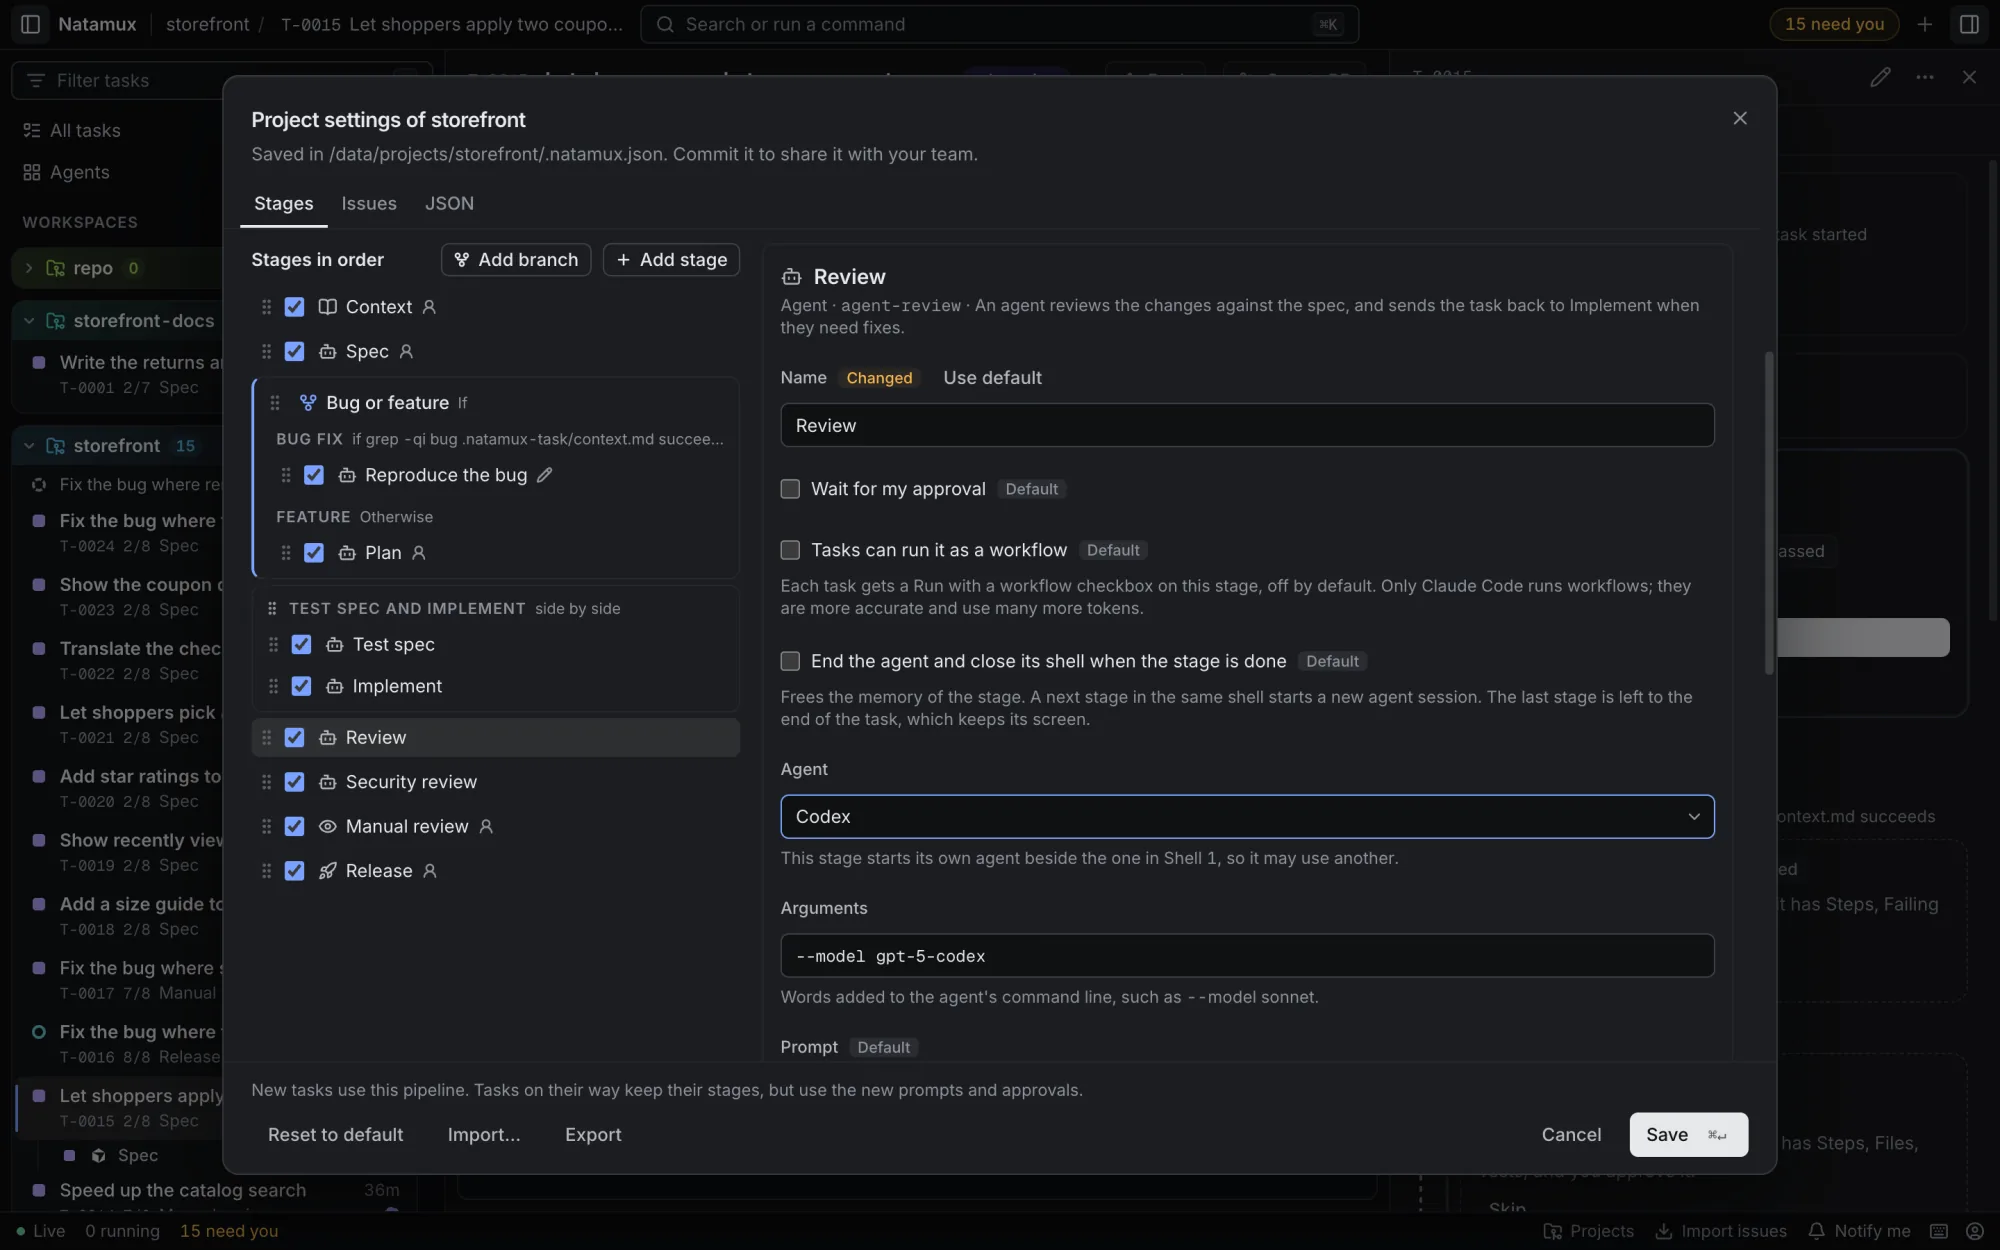
Task: Click the pencil edit icon in task panel
Action: click(1880, 77)
